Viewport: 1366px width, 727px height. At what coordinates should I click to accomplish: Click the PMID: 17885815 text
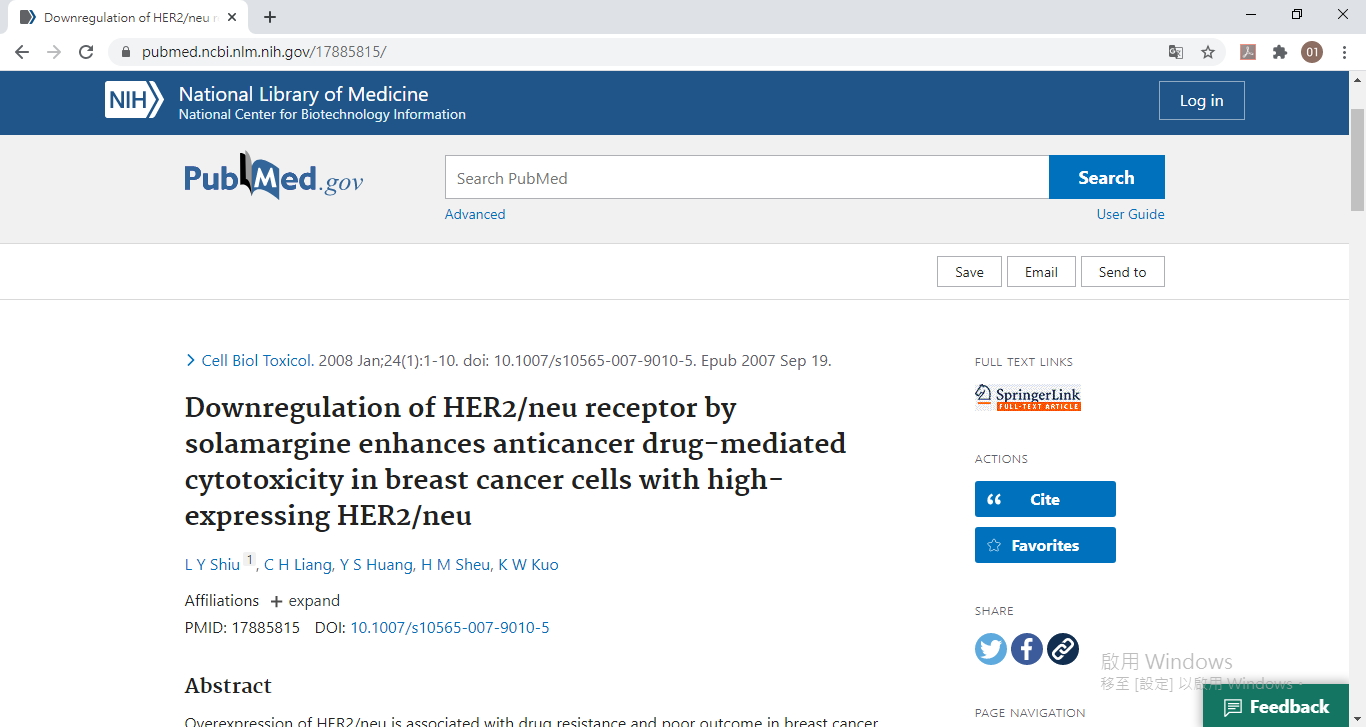(242, 628)
